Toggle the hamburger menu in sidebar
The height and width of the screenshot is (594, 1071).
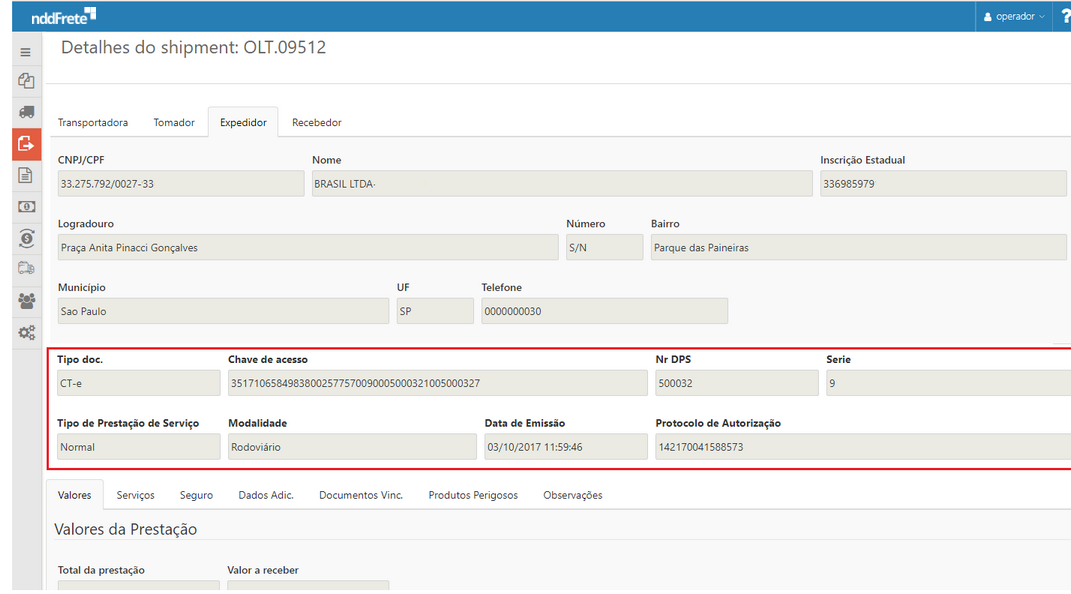(x=26, y=52)
